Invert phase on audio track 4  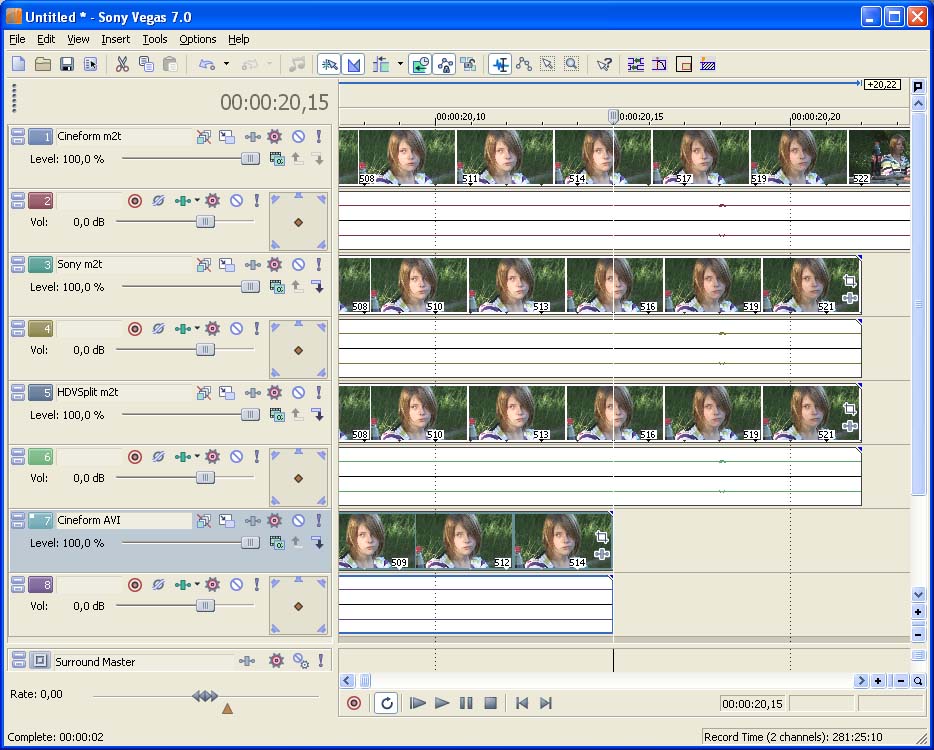pos(158,329)
